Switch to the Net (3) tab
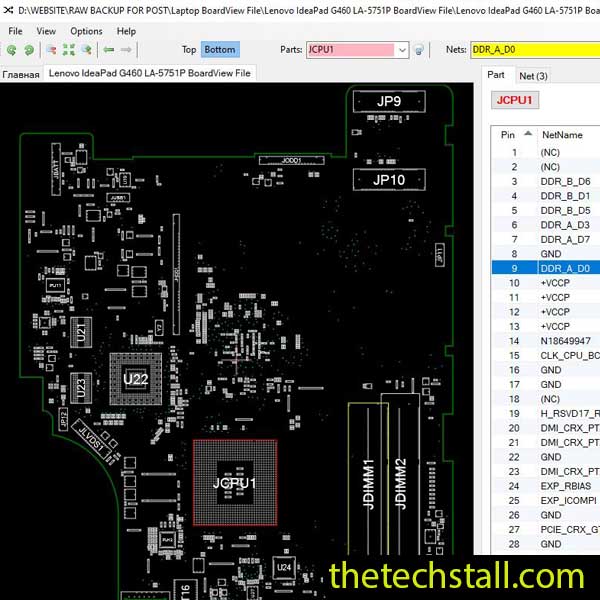The image size is (600, 600). 532,75
